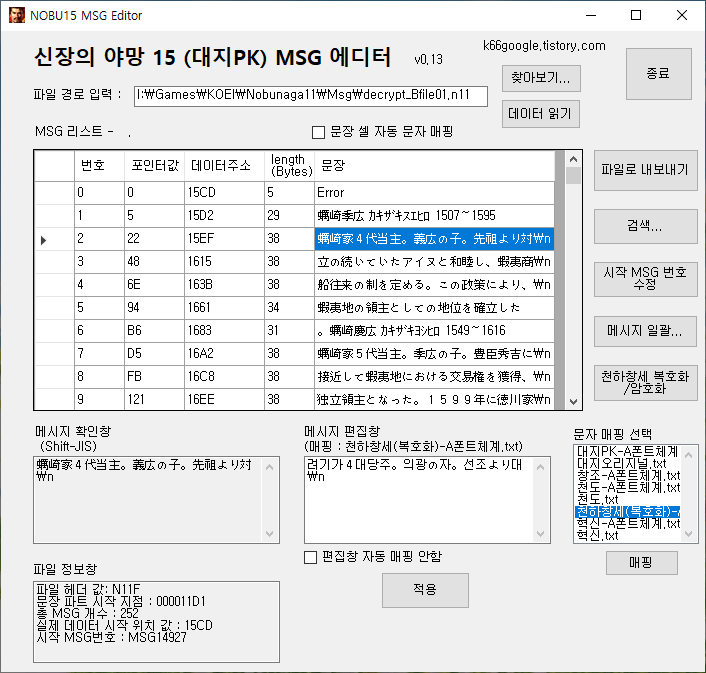Click scroll-up arrow of mapping list
Image resolution: width=706 pixels, height=673 pixels.
tap(688, 455)
